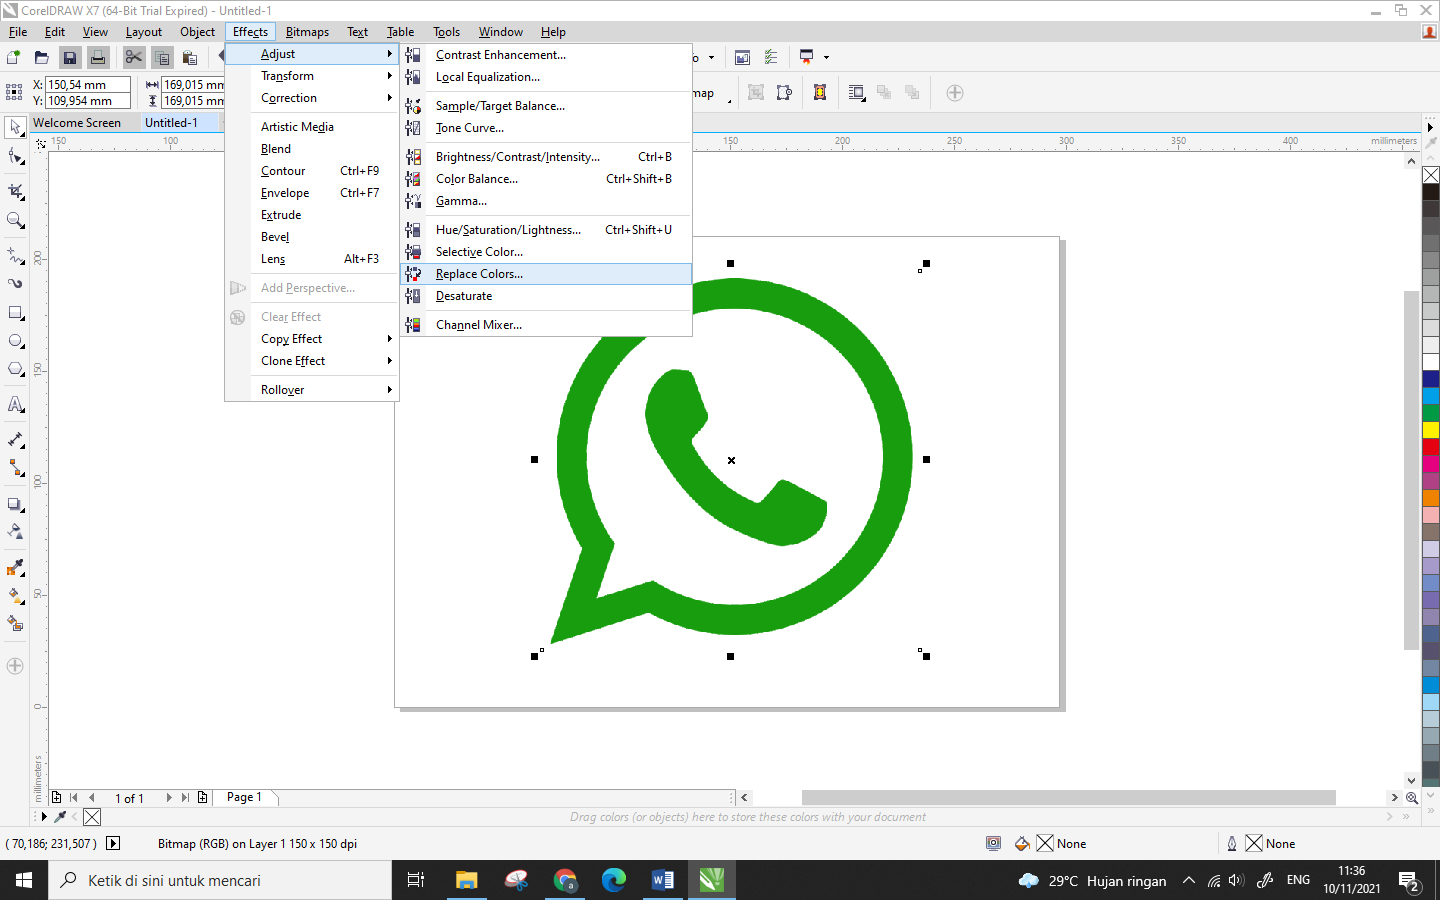The width and height of the screenshot is (1440, 900).
Task: Choose Hue/Saturation/Lightness option
Action: tap(546, 230)
